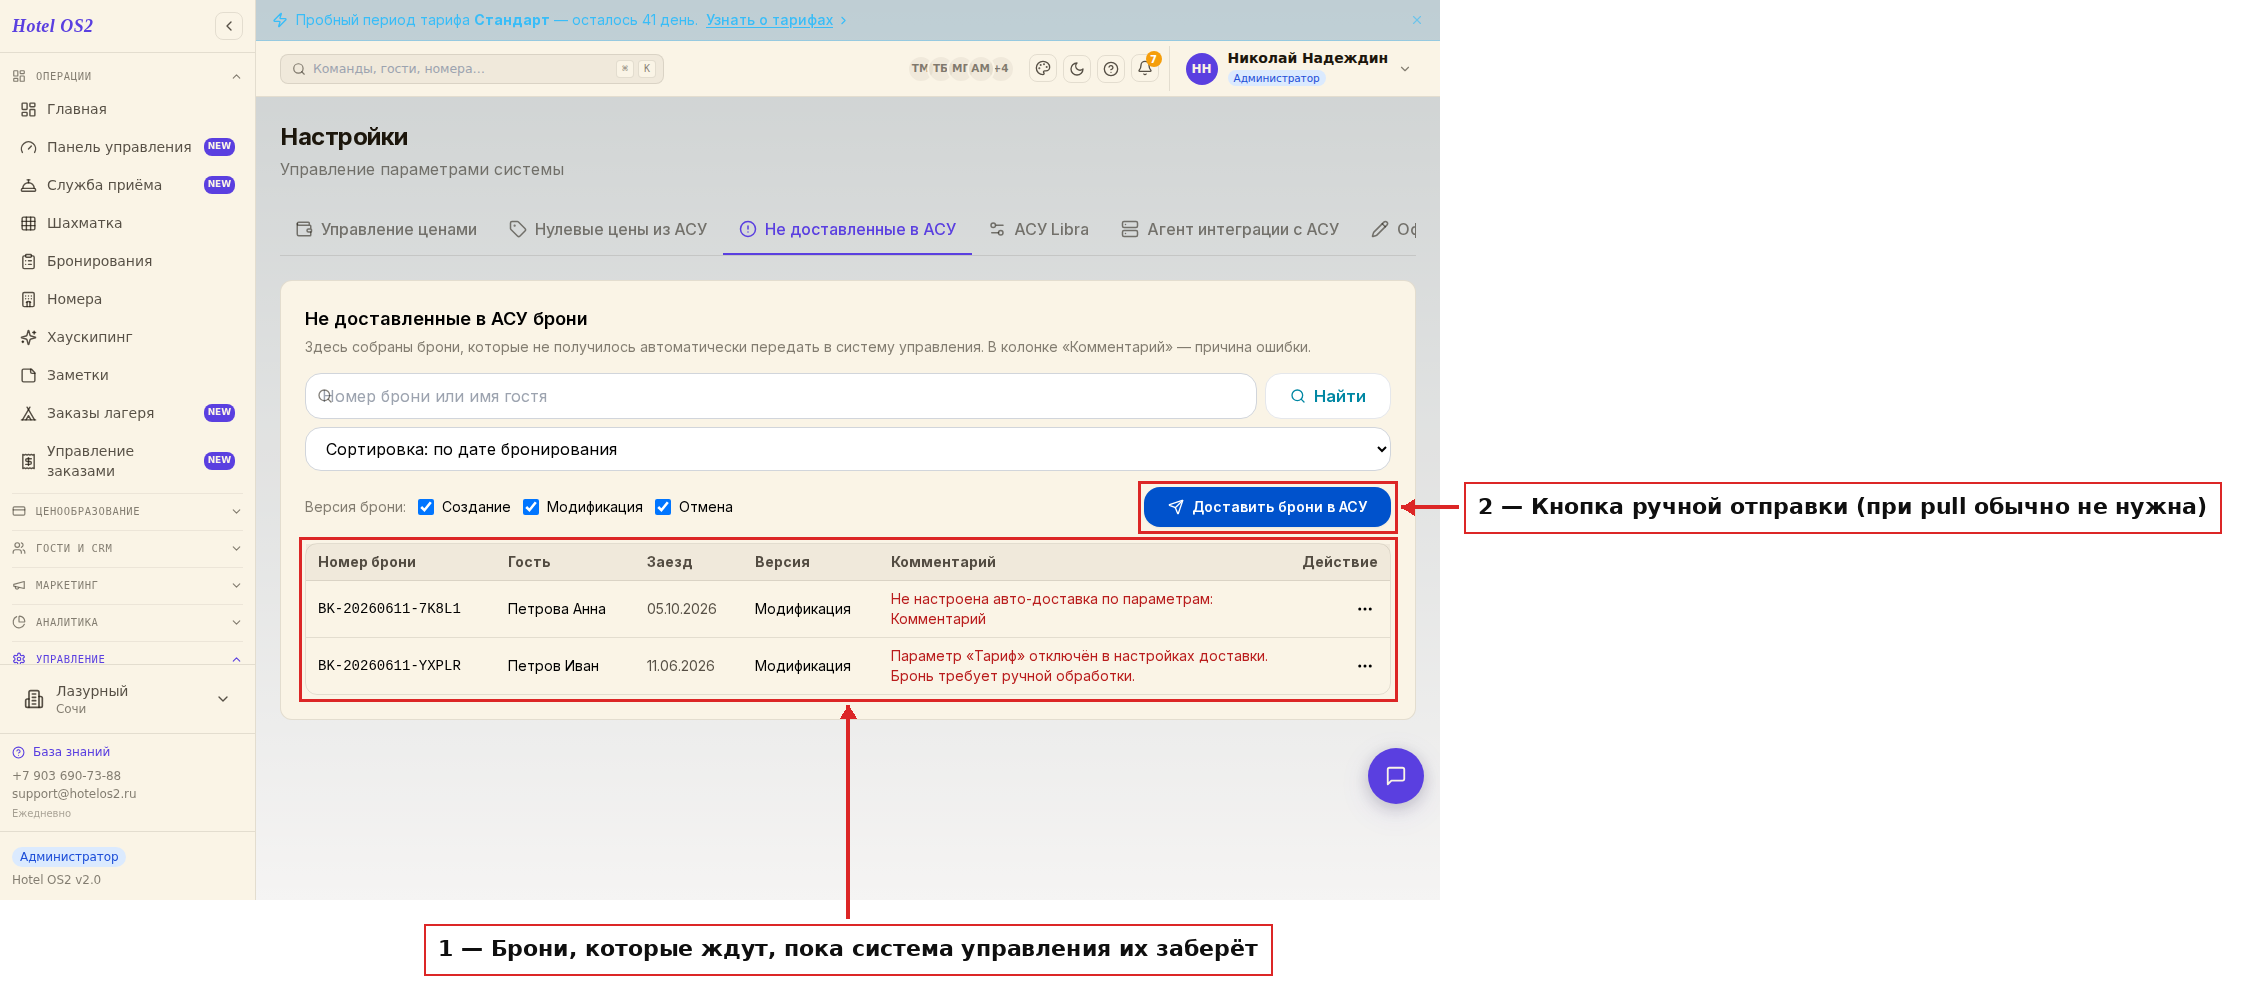Uncheck the Модификация checkbox
Image resolution: width=2245 pixels, height=999 pixels.
(x=531, y=507)
